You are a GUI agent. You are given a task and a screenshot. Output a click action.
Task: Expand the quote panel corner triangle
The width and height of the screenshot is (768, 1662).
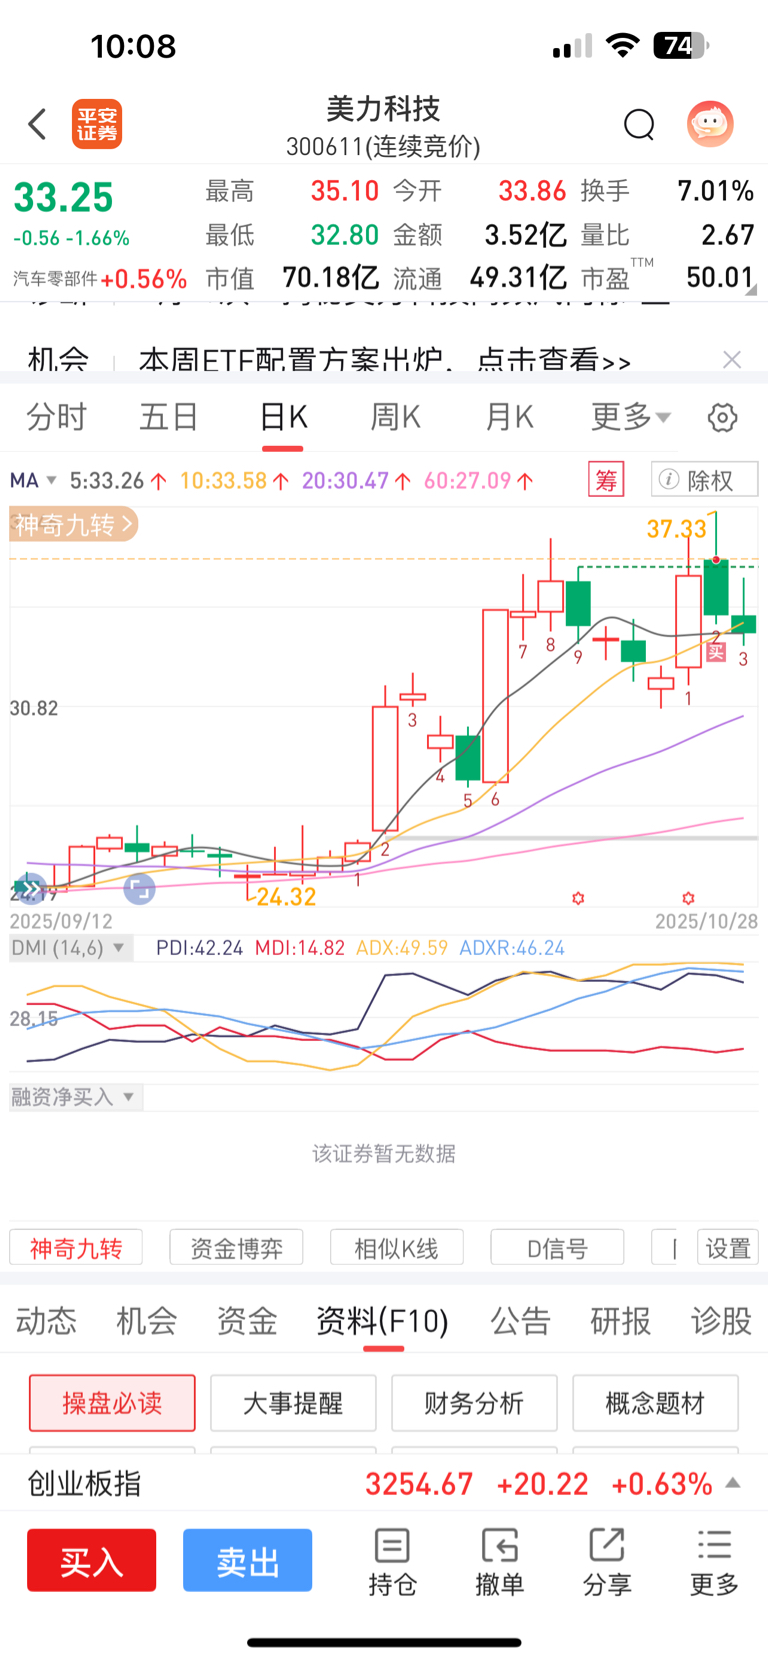click(751, 290)
